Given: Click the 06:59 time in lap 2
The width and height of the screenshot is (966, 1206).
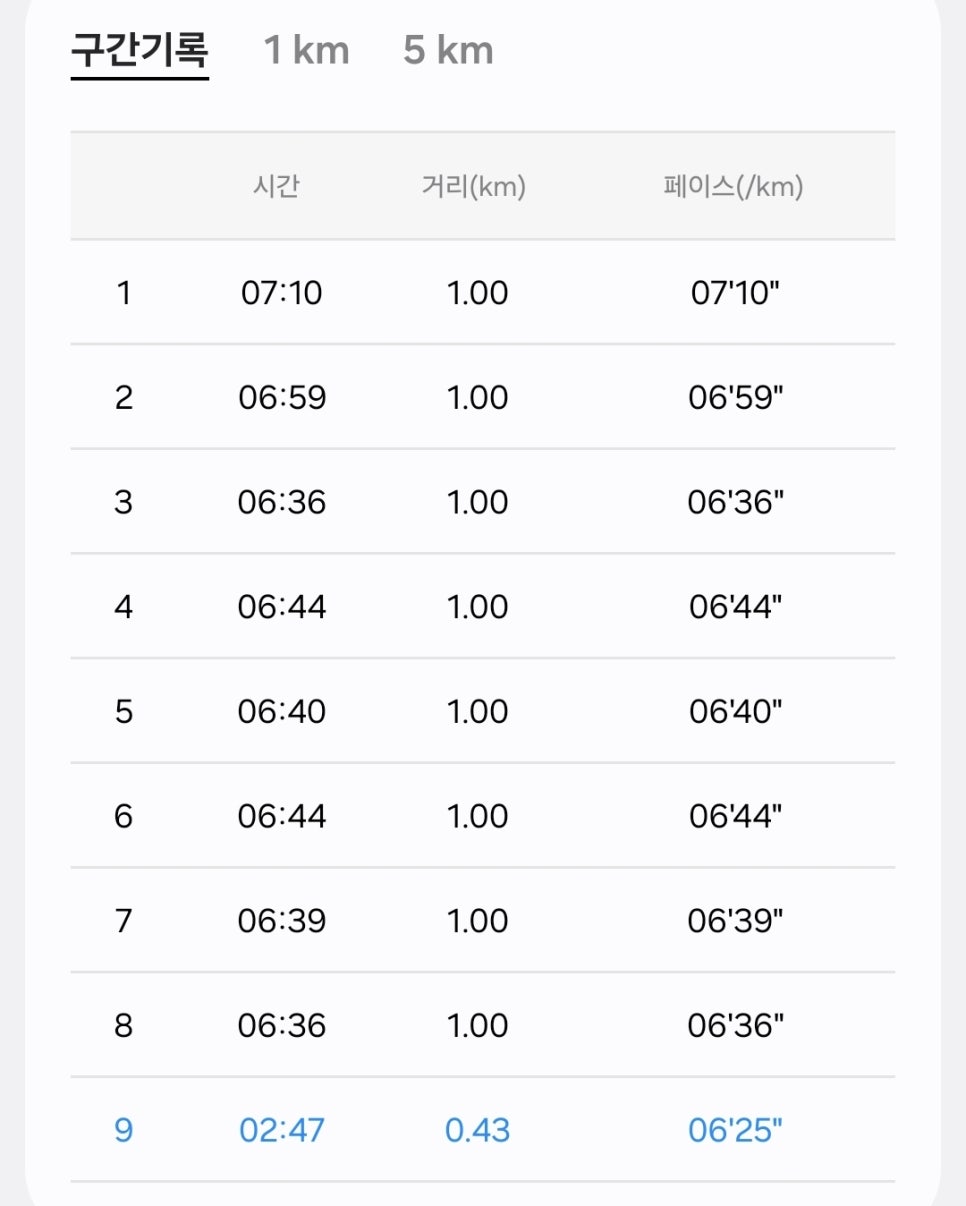Looking at the screenshot, I should click(x=282, y=398).
